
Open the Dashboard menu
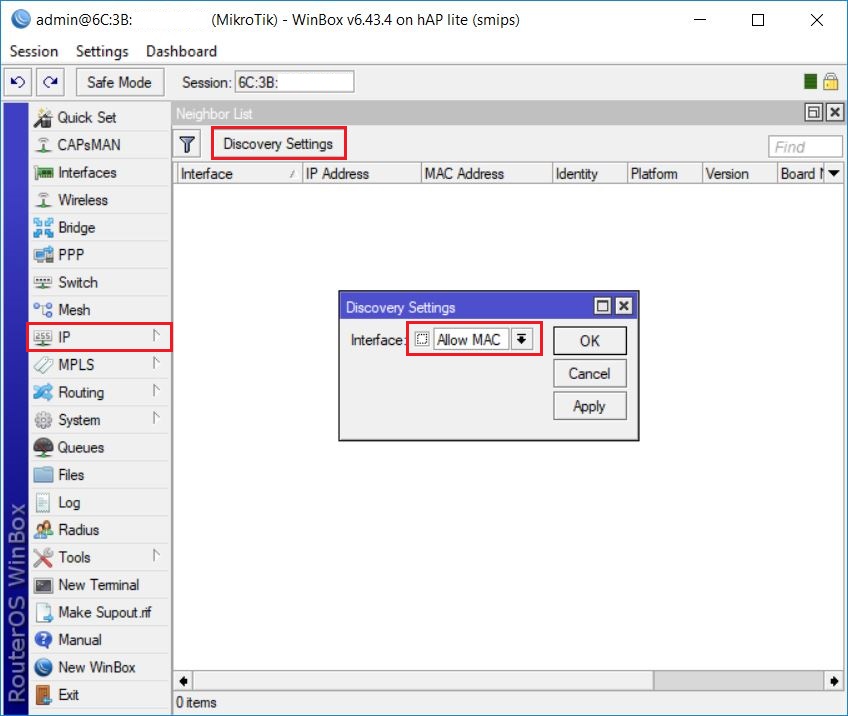pyautogui.click(x=181, y=51)
